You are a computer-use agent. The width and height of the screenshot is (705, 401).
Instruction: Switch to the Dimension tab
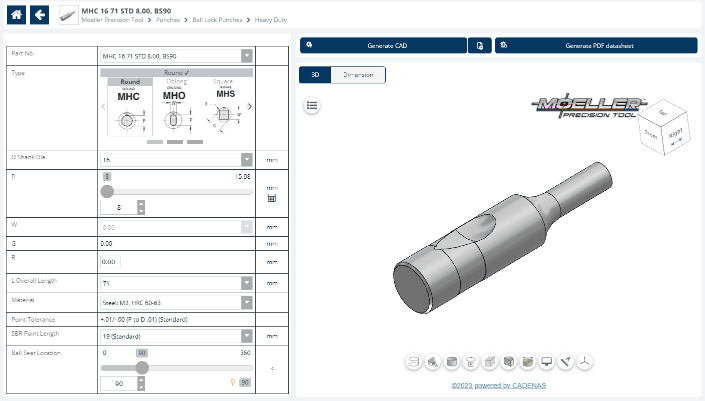[x=358, y=75]
